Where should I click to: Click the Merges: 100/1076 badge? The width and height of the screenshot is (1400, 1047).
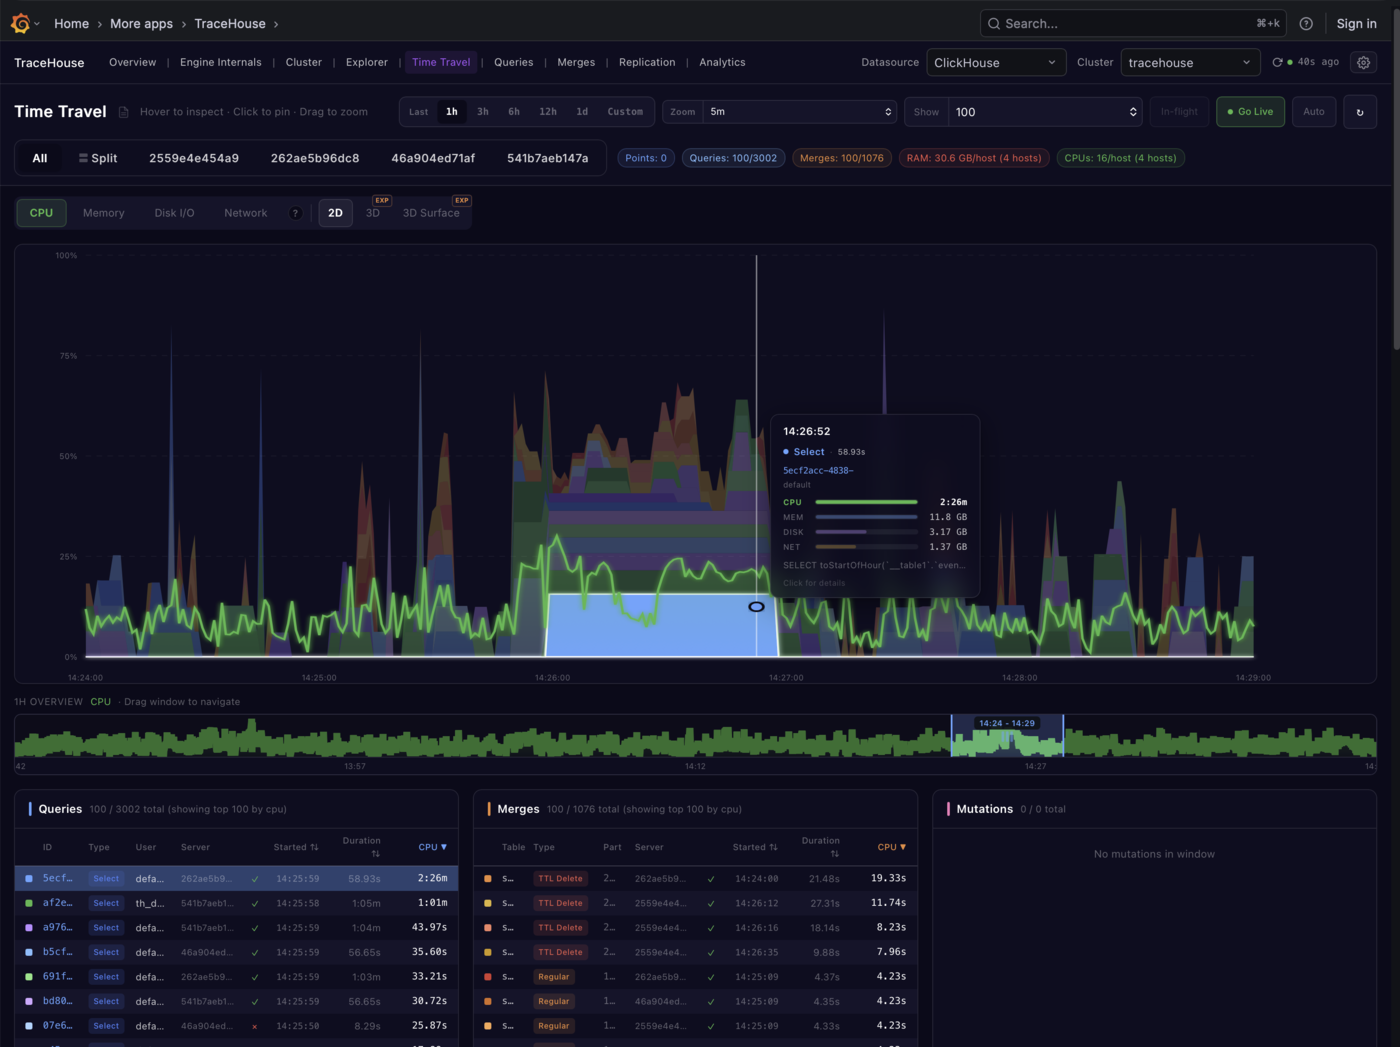coord(842,158)
